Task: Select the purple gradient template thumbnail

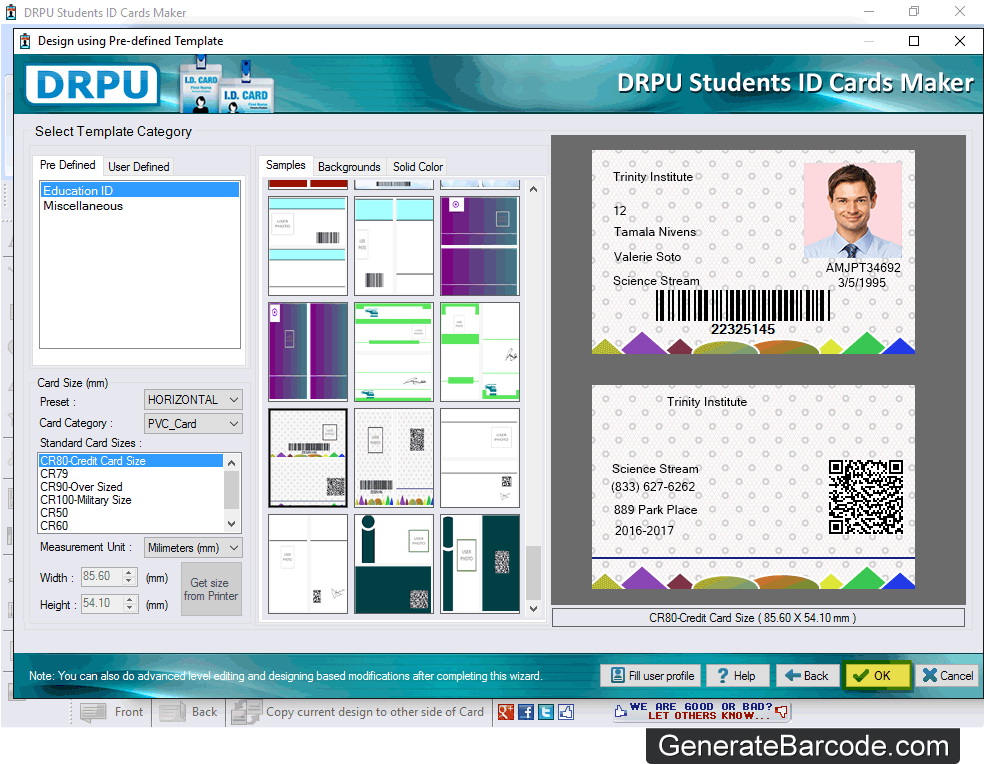Action: point(479,245)
